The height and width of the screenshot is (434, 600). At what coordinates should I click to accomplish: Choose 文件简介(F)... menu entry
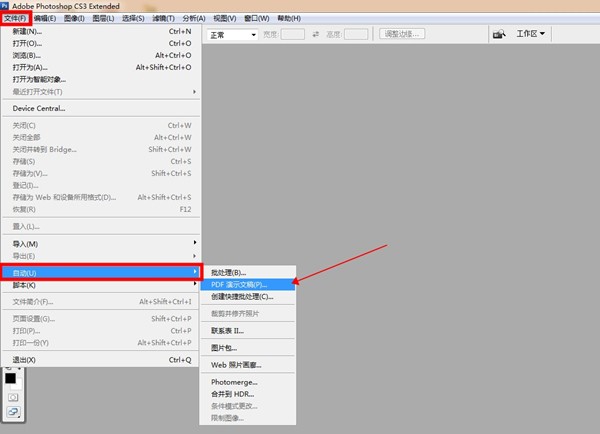click(101, 302)
